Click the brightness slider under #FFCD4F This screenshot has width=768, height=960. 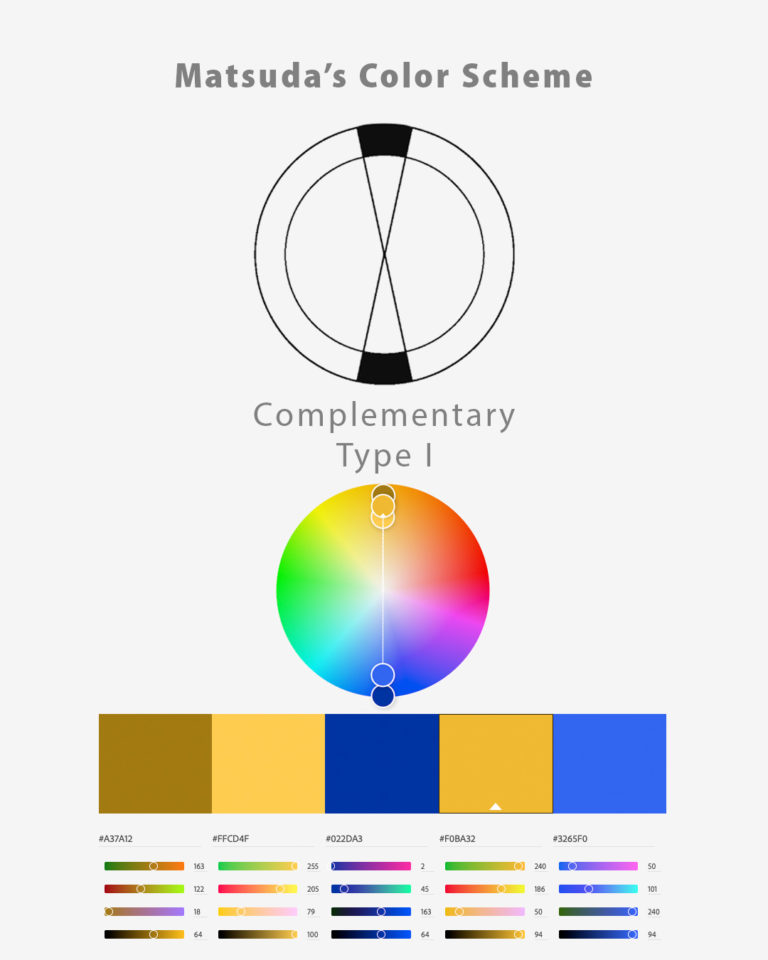pyautogui.click(x=258, y=934)
